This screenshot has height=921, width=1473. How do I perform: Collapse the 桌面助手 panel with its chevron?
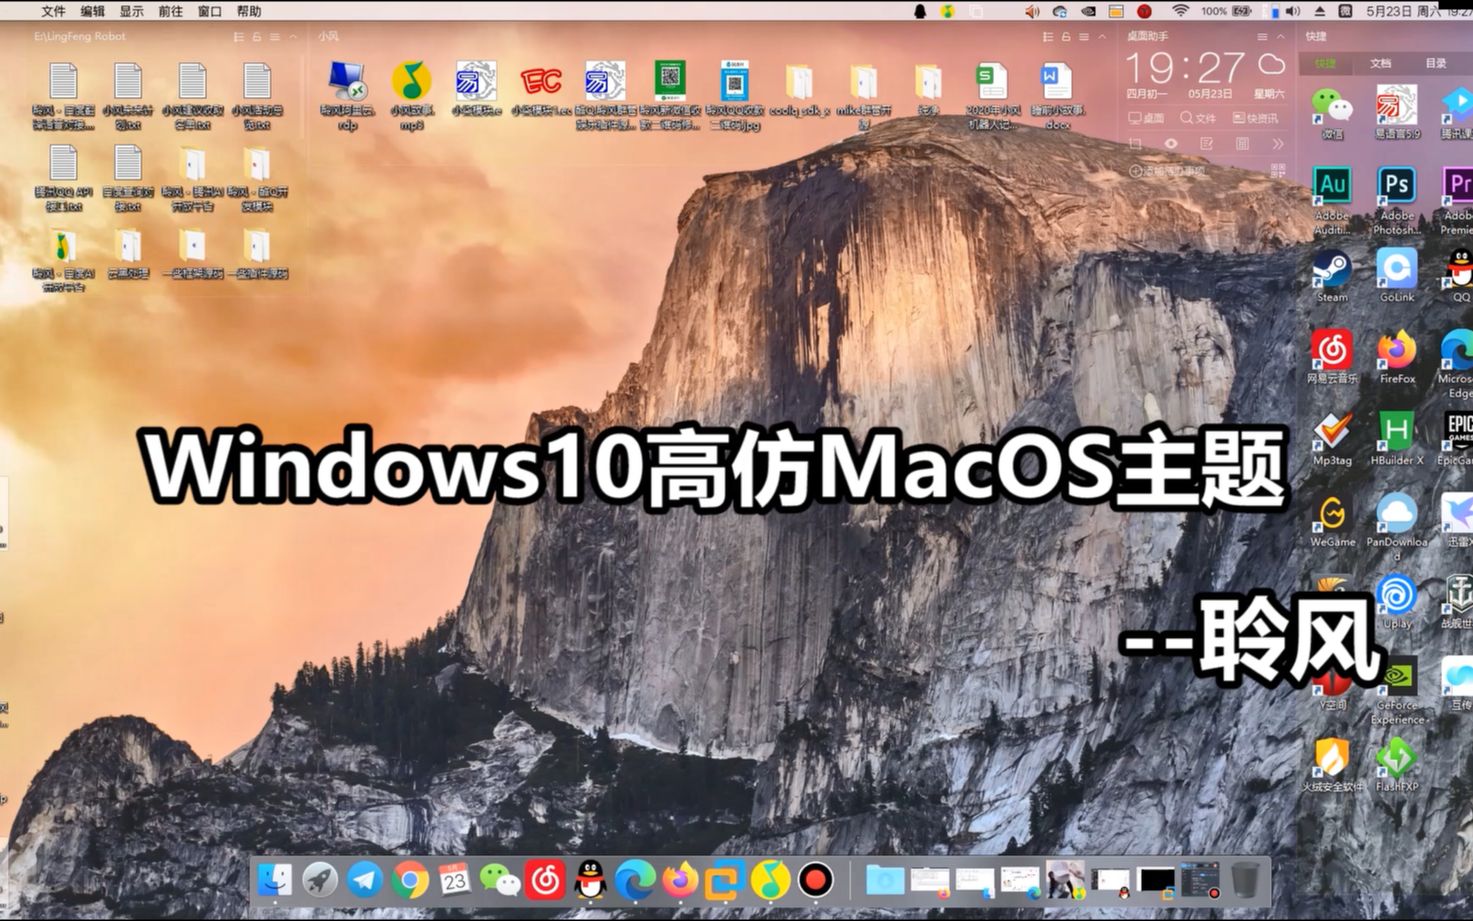(x=1281, y=37)
